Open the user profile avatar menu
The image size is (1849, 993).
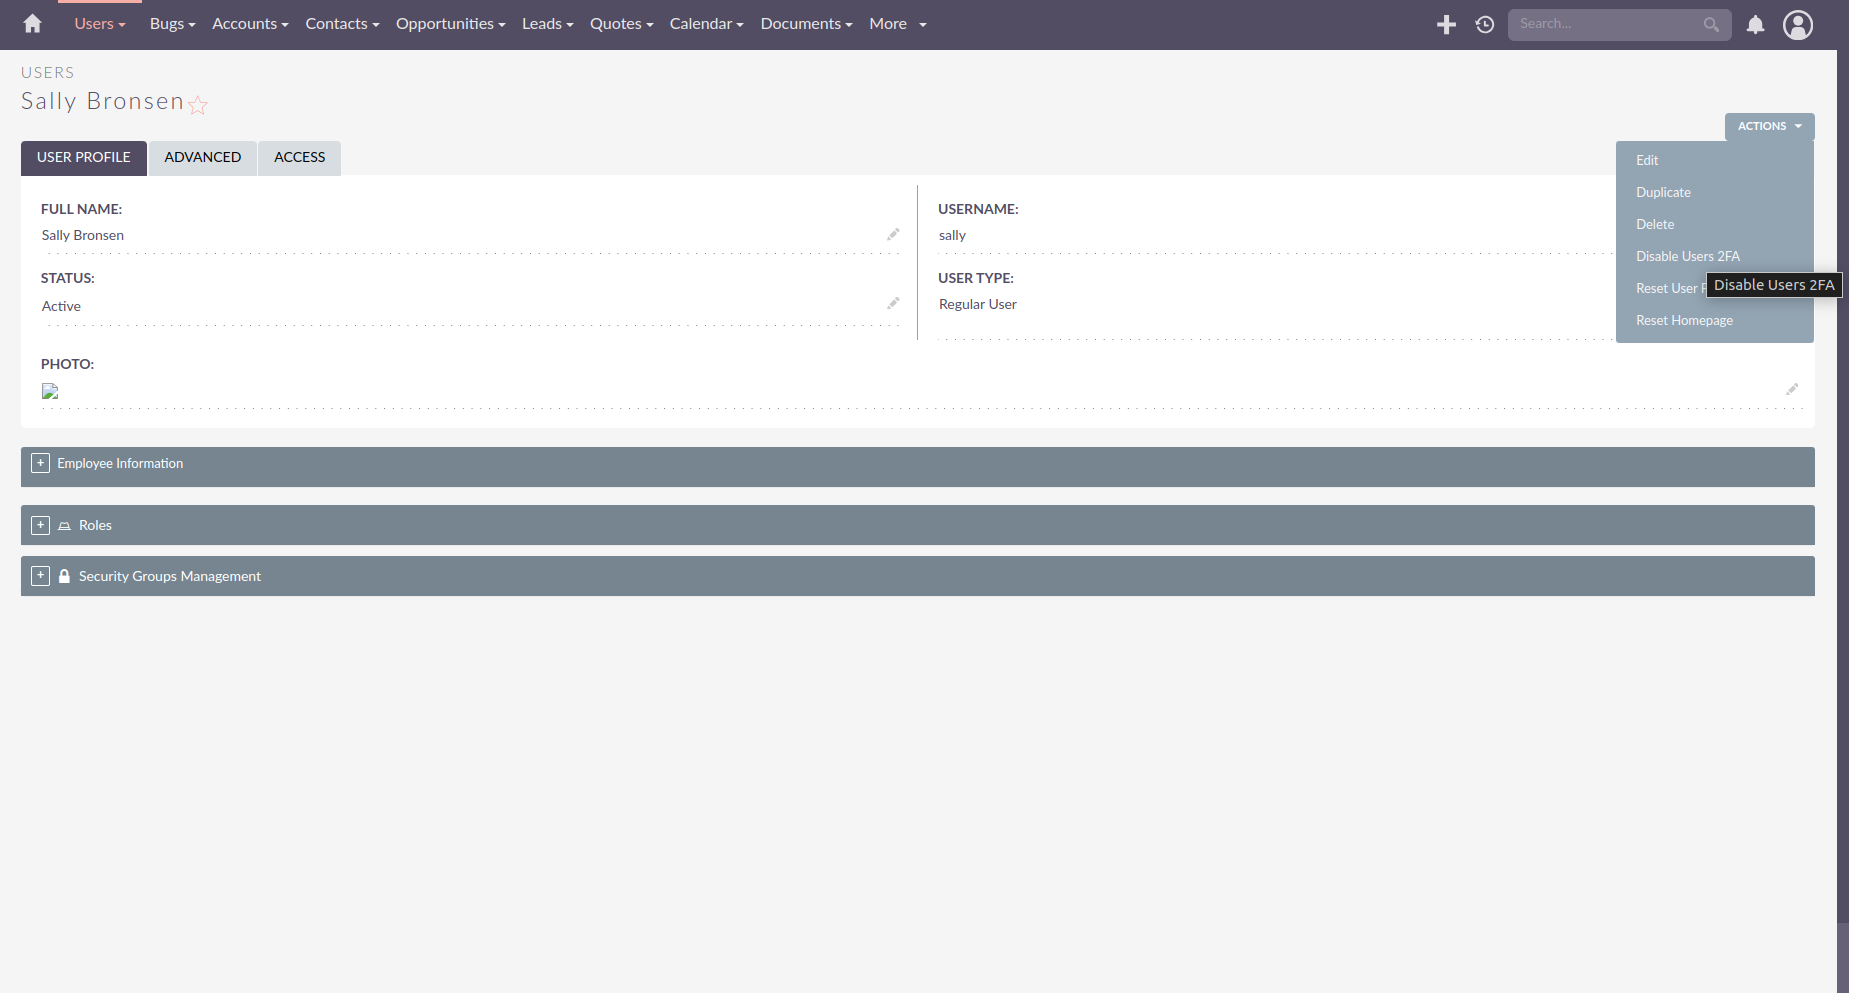[1798, 25]
